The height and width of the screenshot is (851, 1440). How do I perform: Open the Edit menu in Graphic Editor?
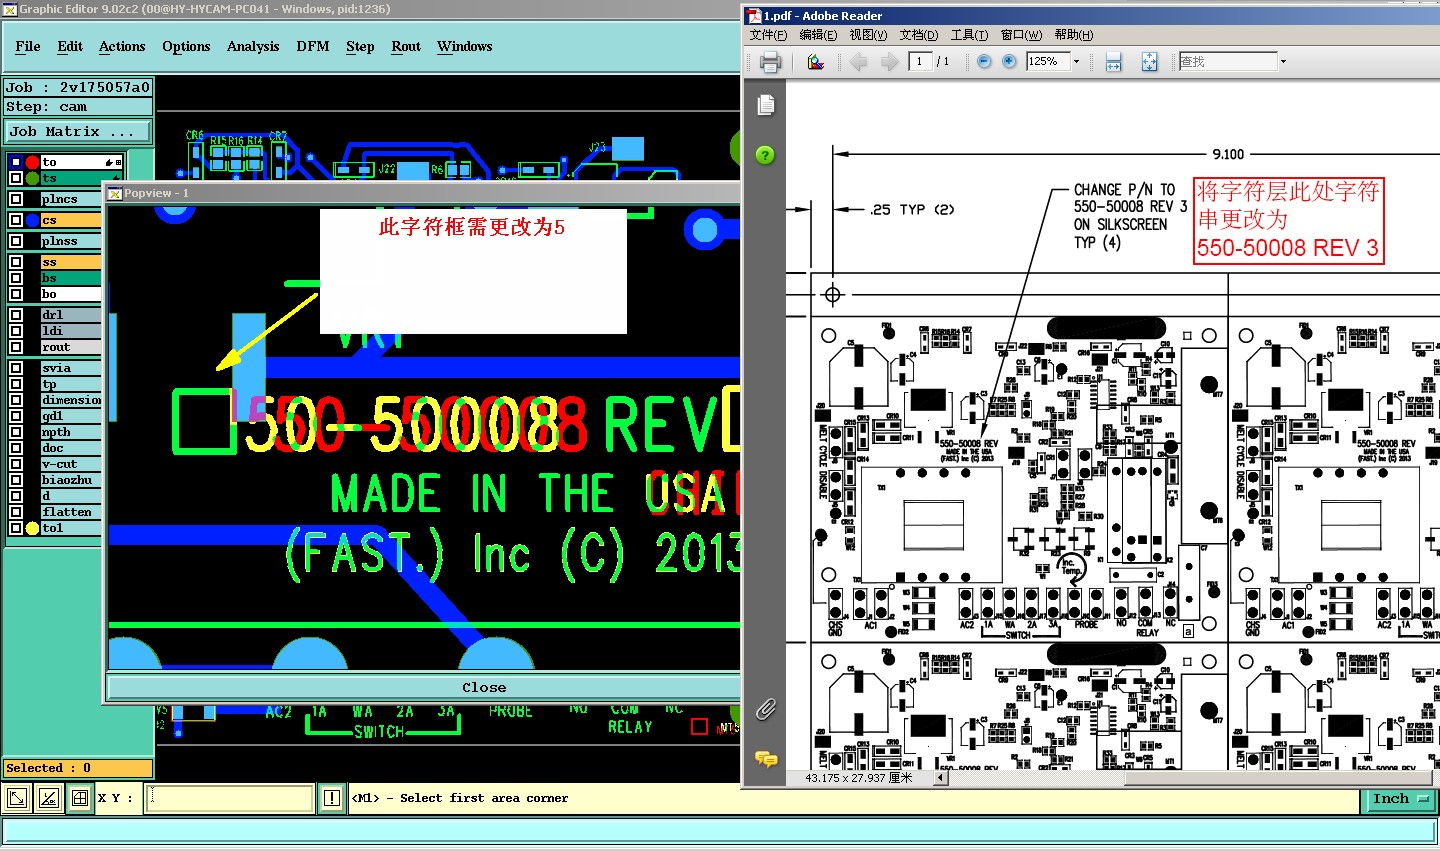pyautogui.click(x=70, y=46)
